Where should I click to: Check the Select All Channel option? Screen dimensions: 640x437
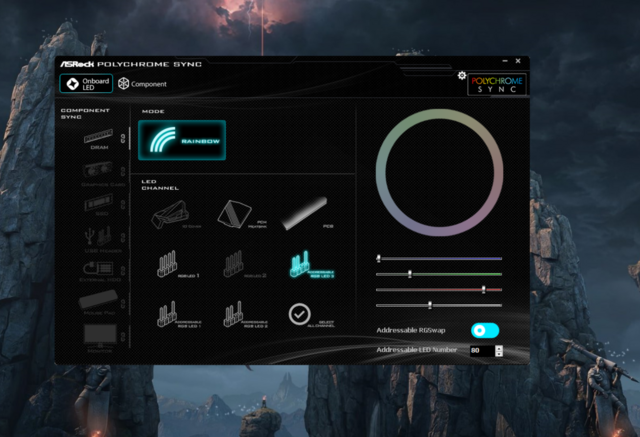tap(299, 314)
